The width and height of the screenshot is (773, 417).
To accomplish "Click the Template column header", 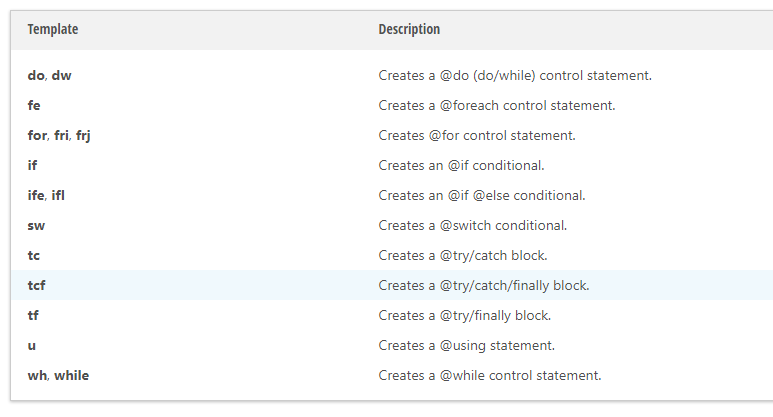I will (53, 30).
